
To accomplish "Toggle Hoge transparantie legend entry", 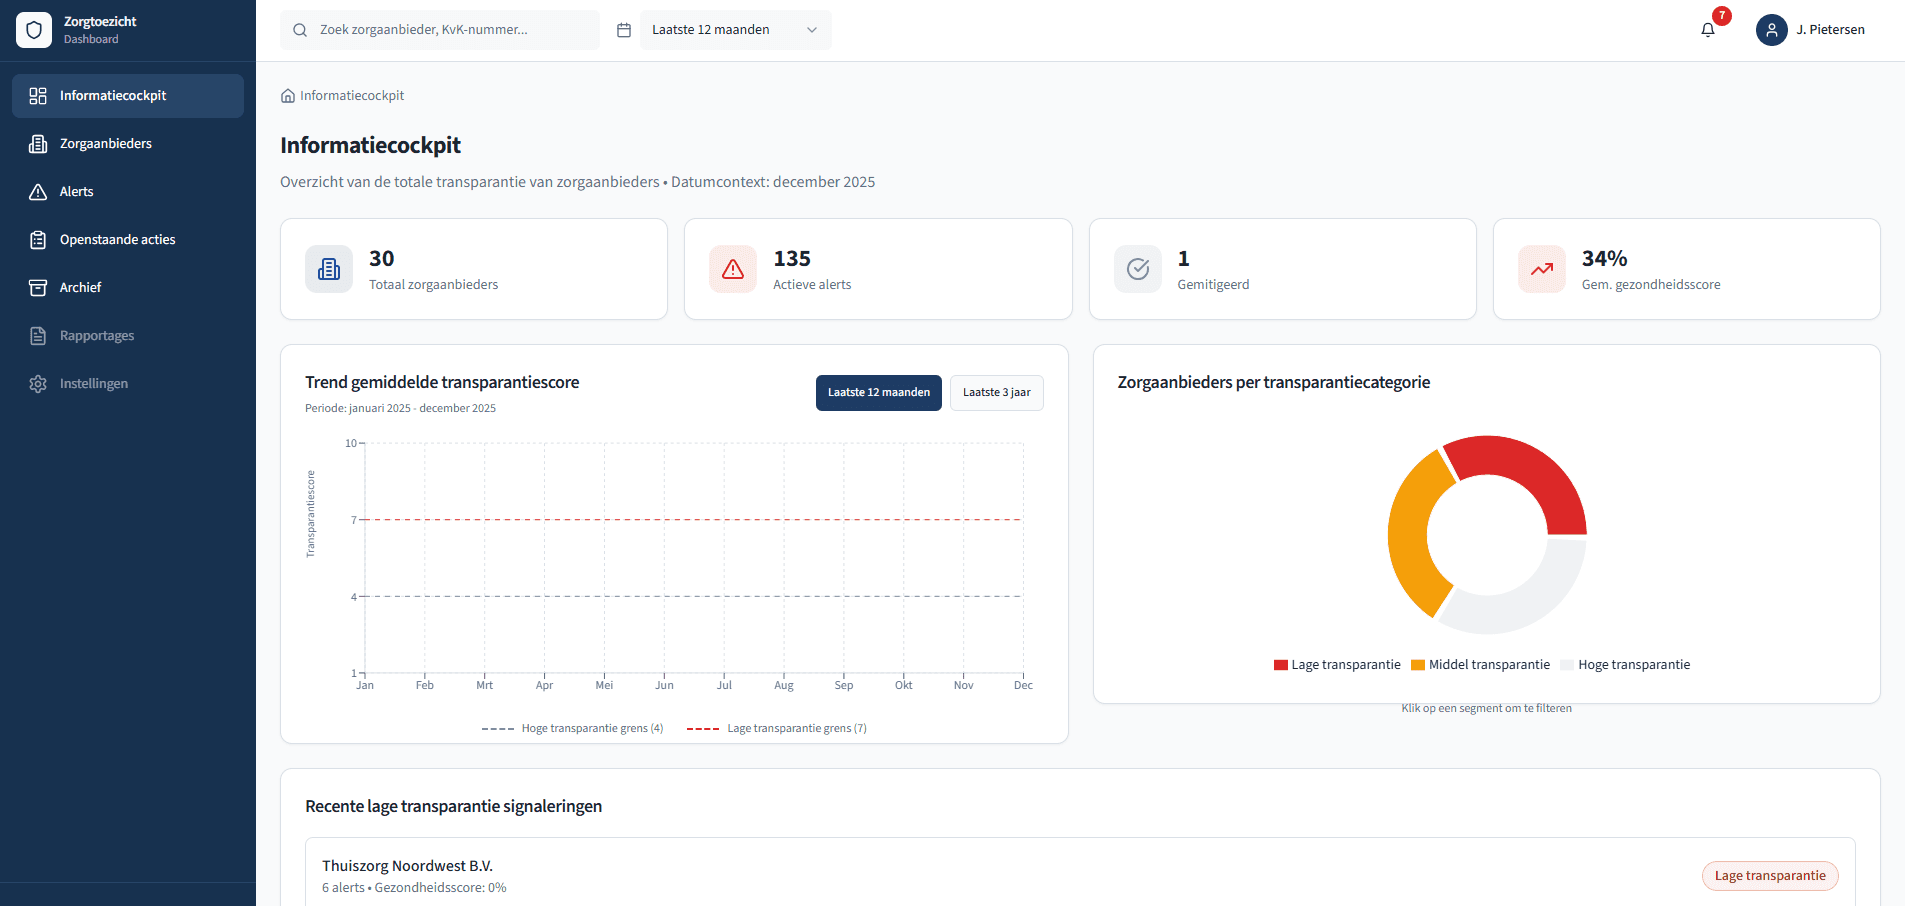I will (x=1625, y=665).
